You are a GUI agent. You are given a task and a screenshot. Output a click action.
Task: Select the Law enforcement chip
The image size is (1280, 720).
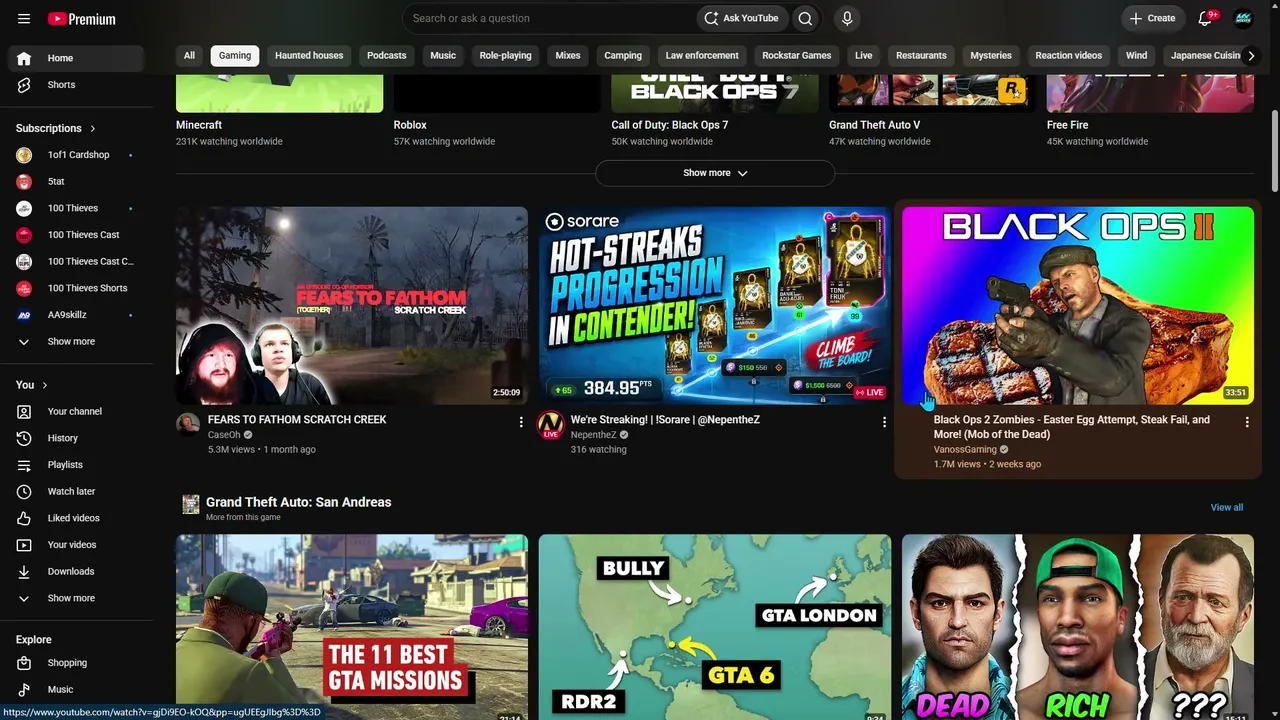(x=702, y=56)
